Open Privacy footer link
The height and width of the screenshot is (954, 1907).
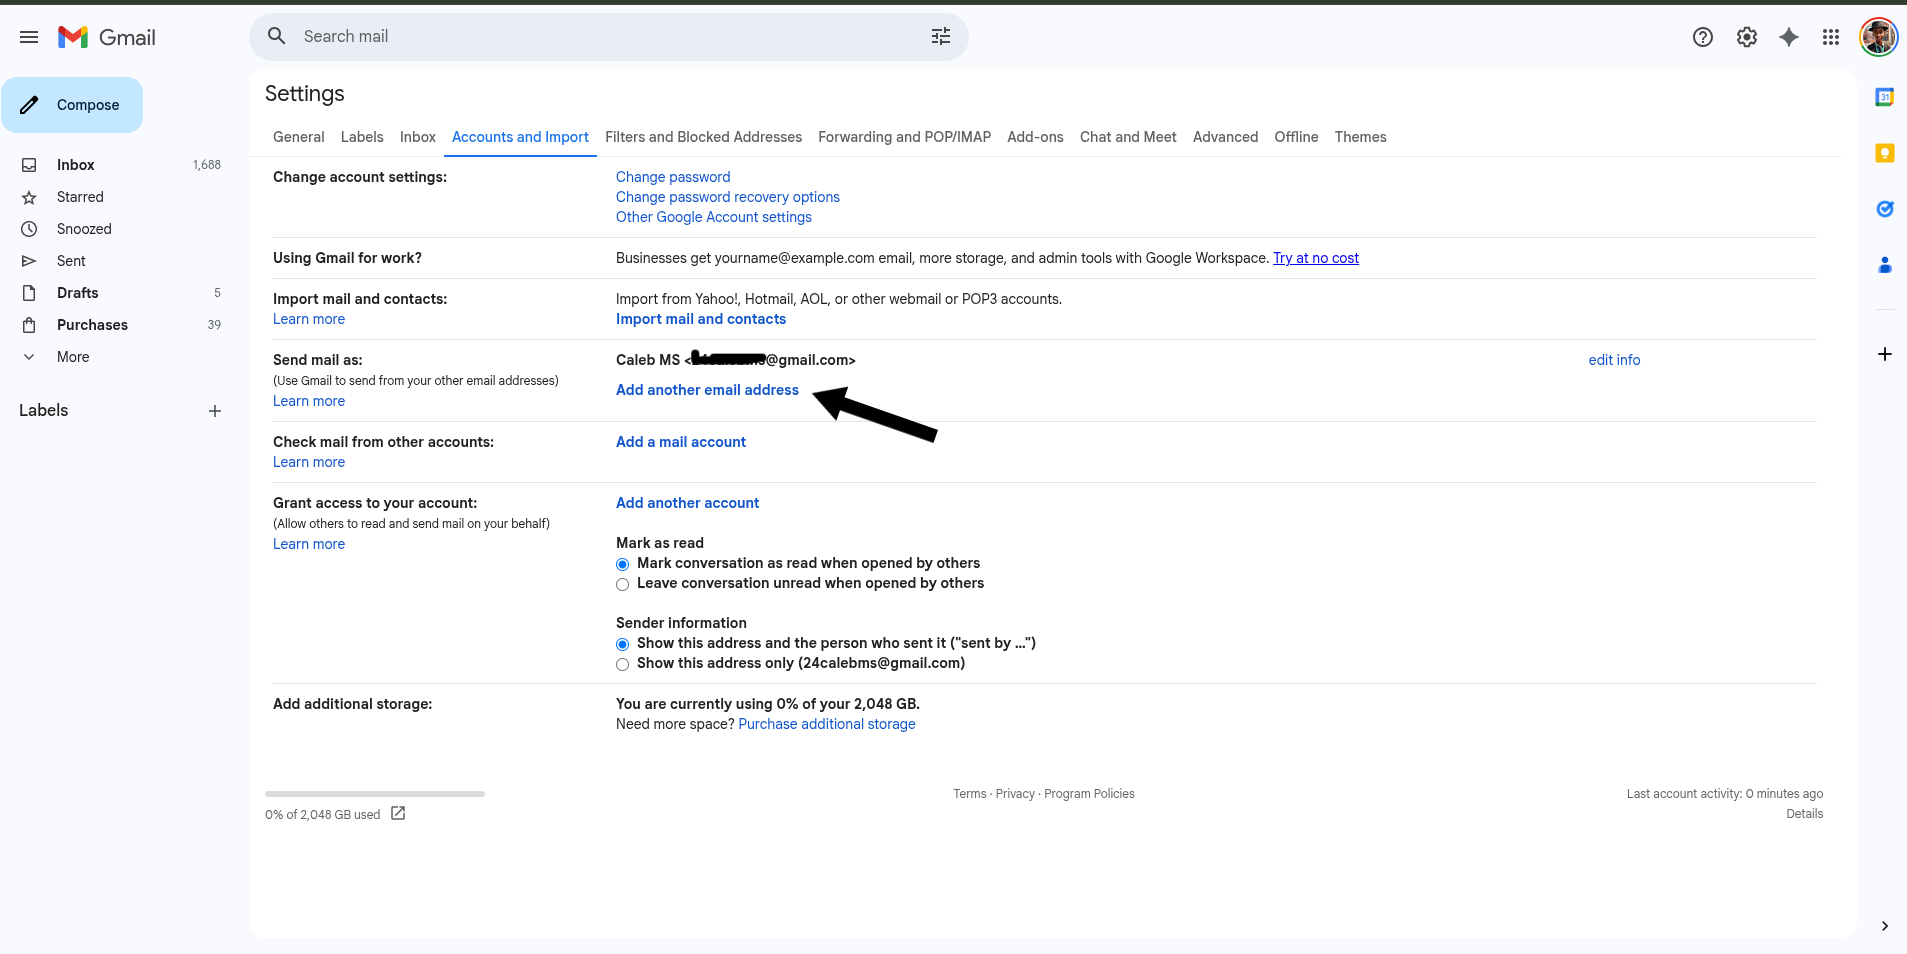(x=1015, y=794)
